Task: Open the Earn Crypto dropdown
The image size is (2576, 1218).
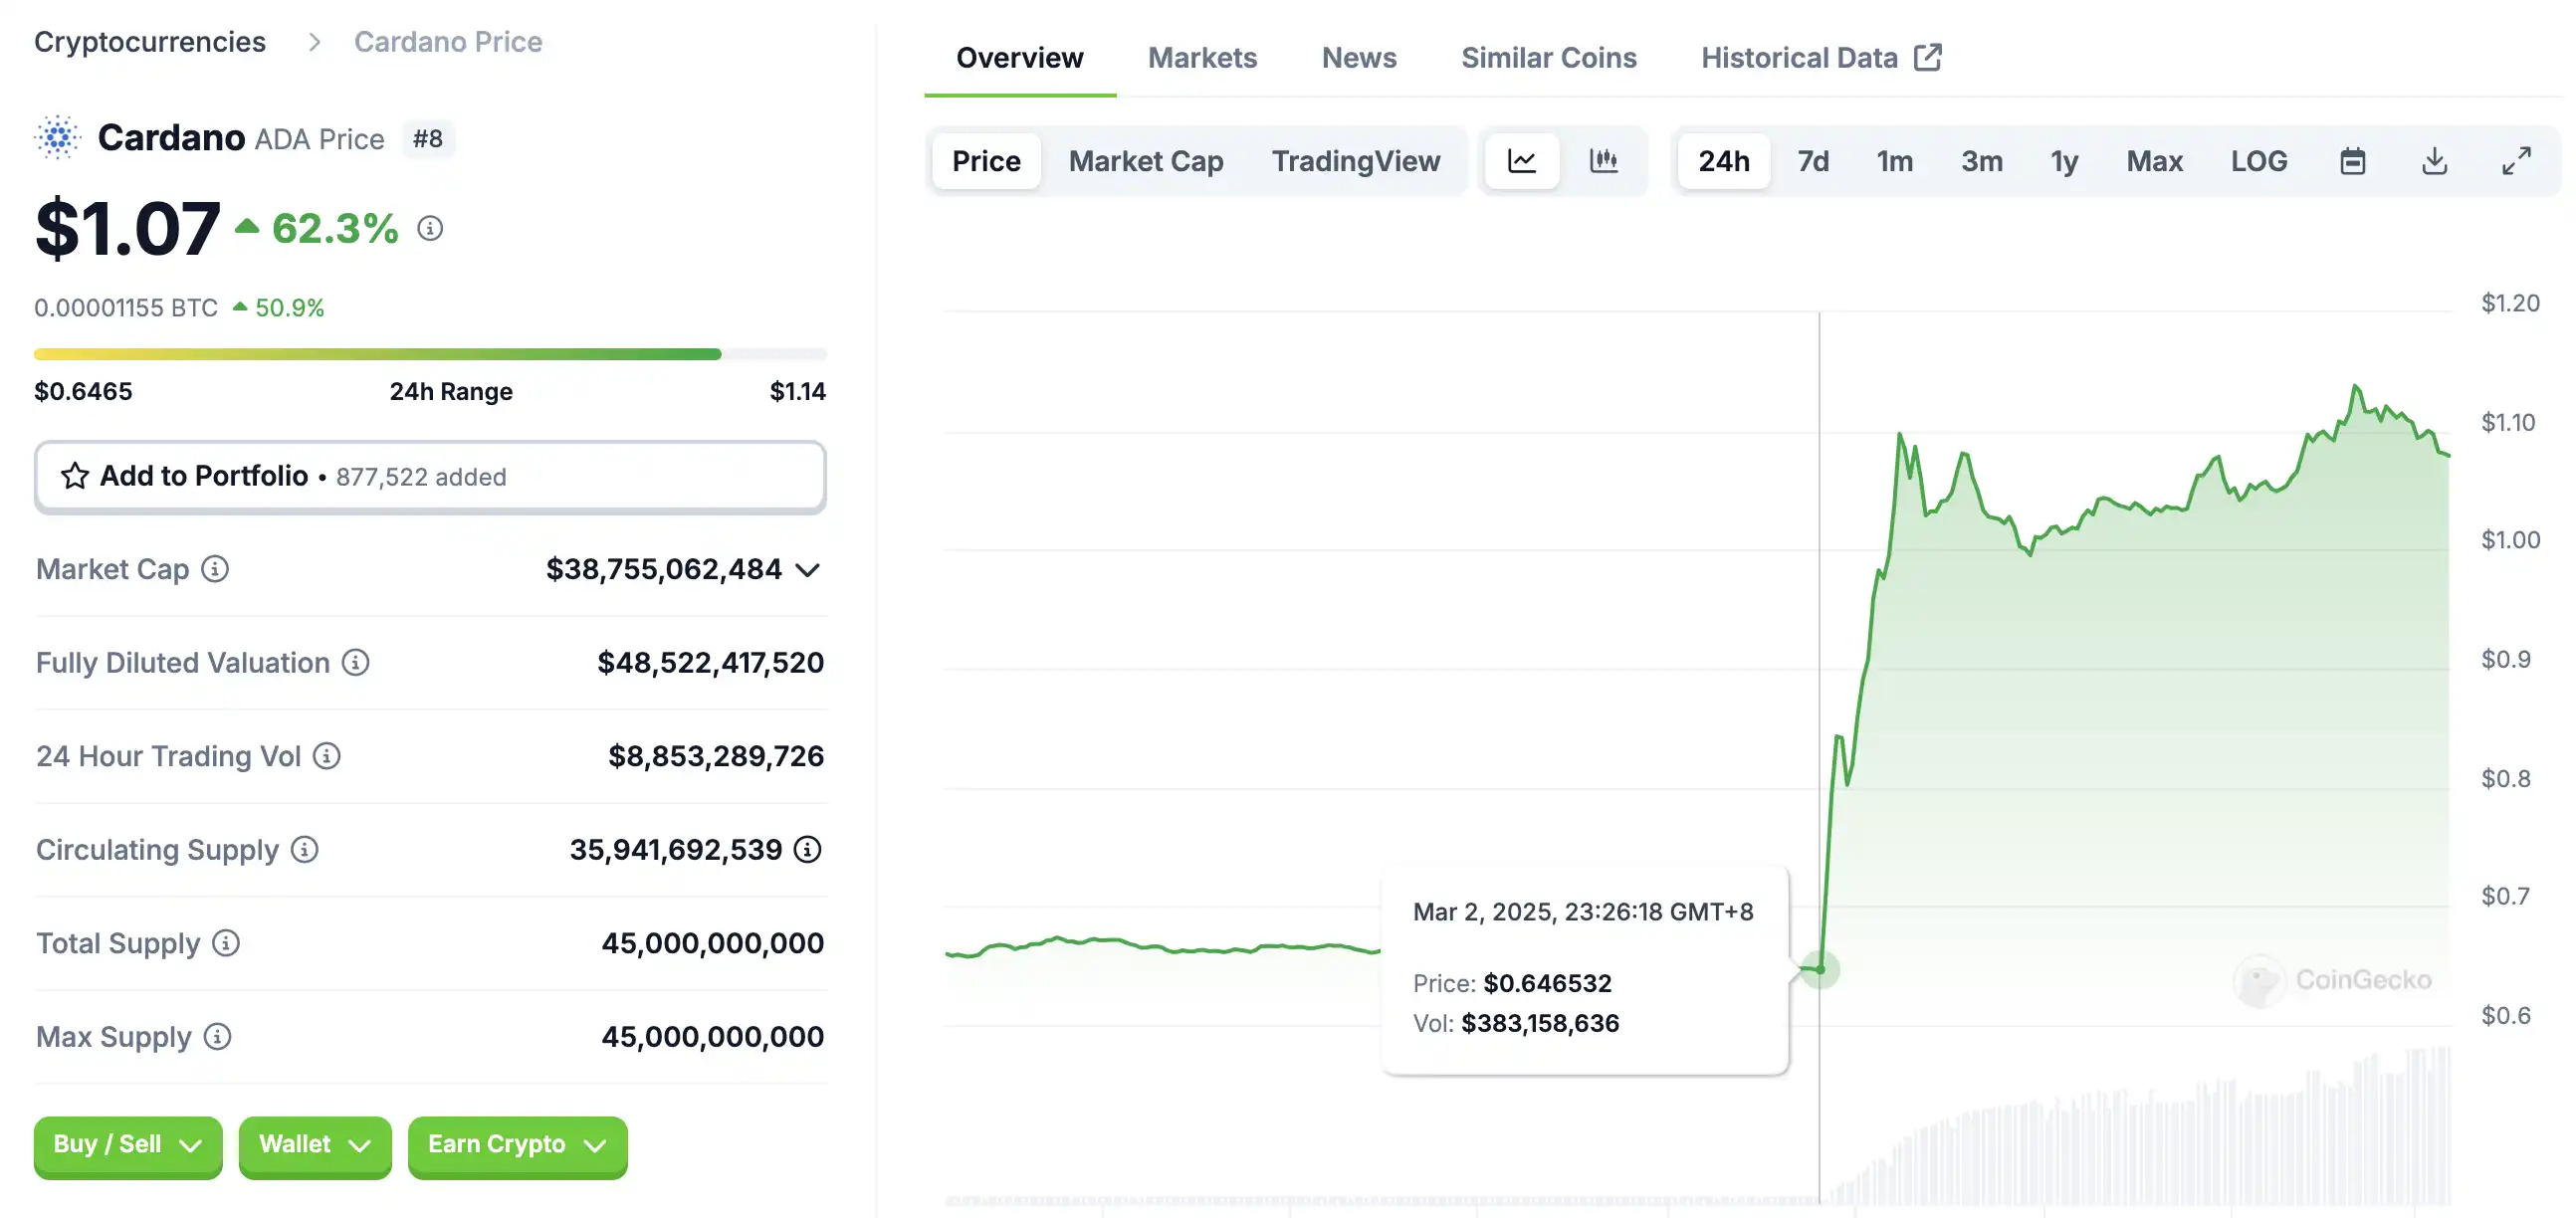Action: pyautogui.click(x=517, y=1144)
